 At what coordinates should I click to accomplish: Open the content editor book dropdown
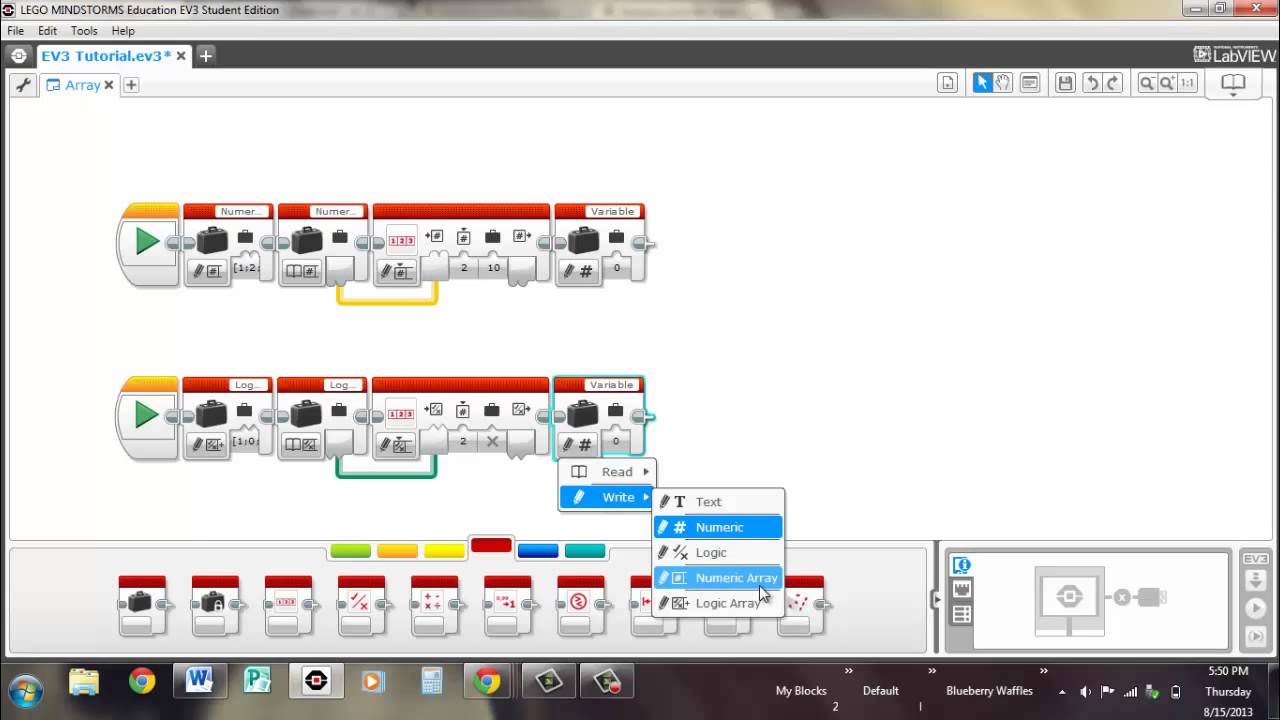(1233, 85)
